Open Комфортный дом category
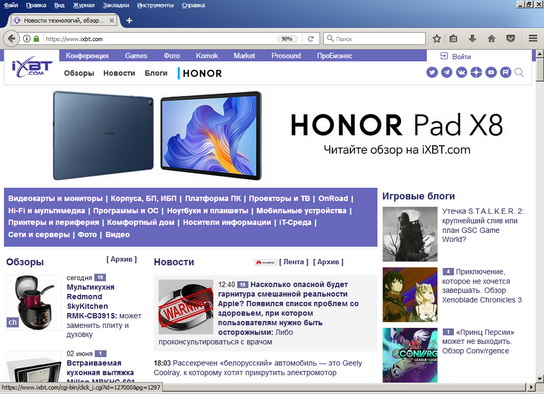Viewport: 544px width, 394px height. tap(141, 223)
